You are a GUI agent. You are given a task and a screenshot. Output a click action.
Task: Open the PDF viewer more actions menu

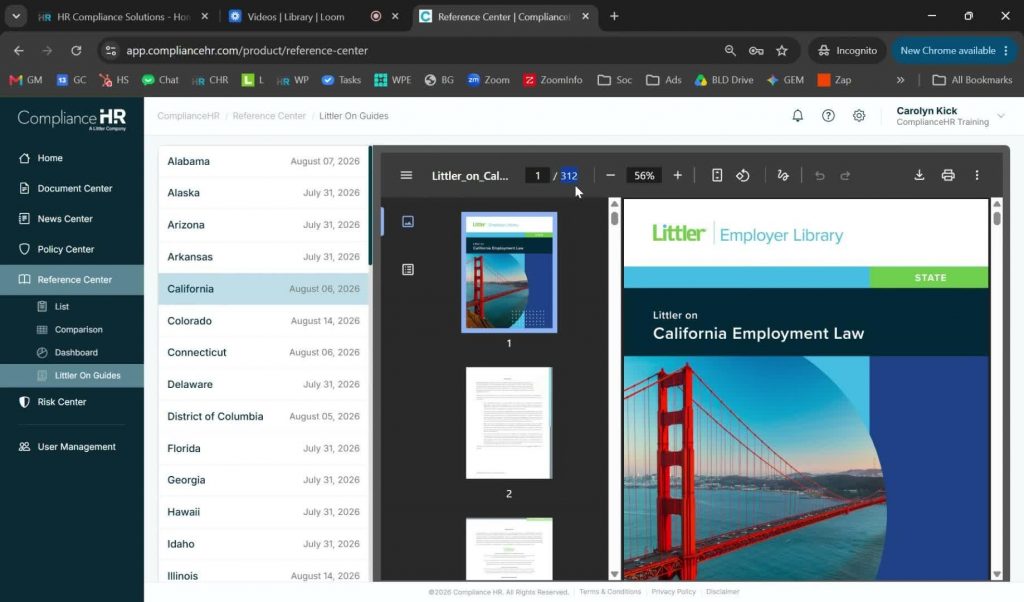click(977, 175)
